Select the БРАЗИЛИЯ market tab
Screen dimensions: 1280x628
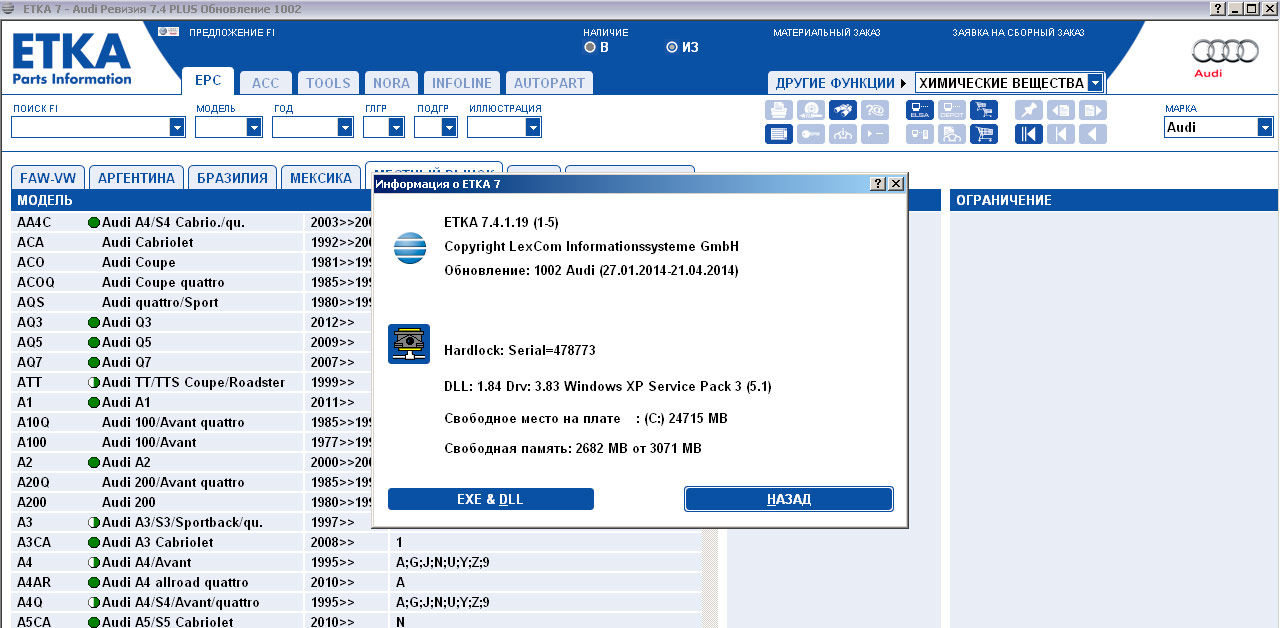232,178
